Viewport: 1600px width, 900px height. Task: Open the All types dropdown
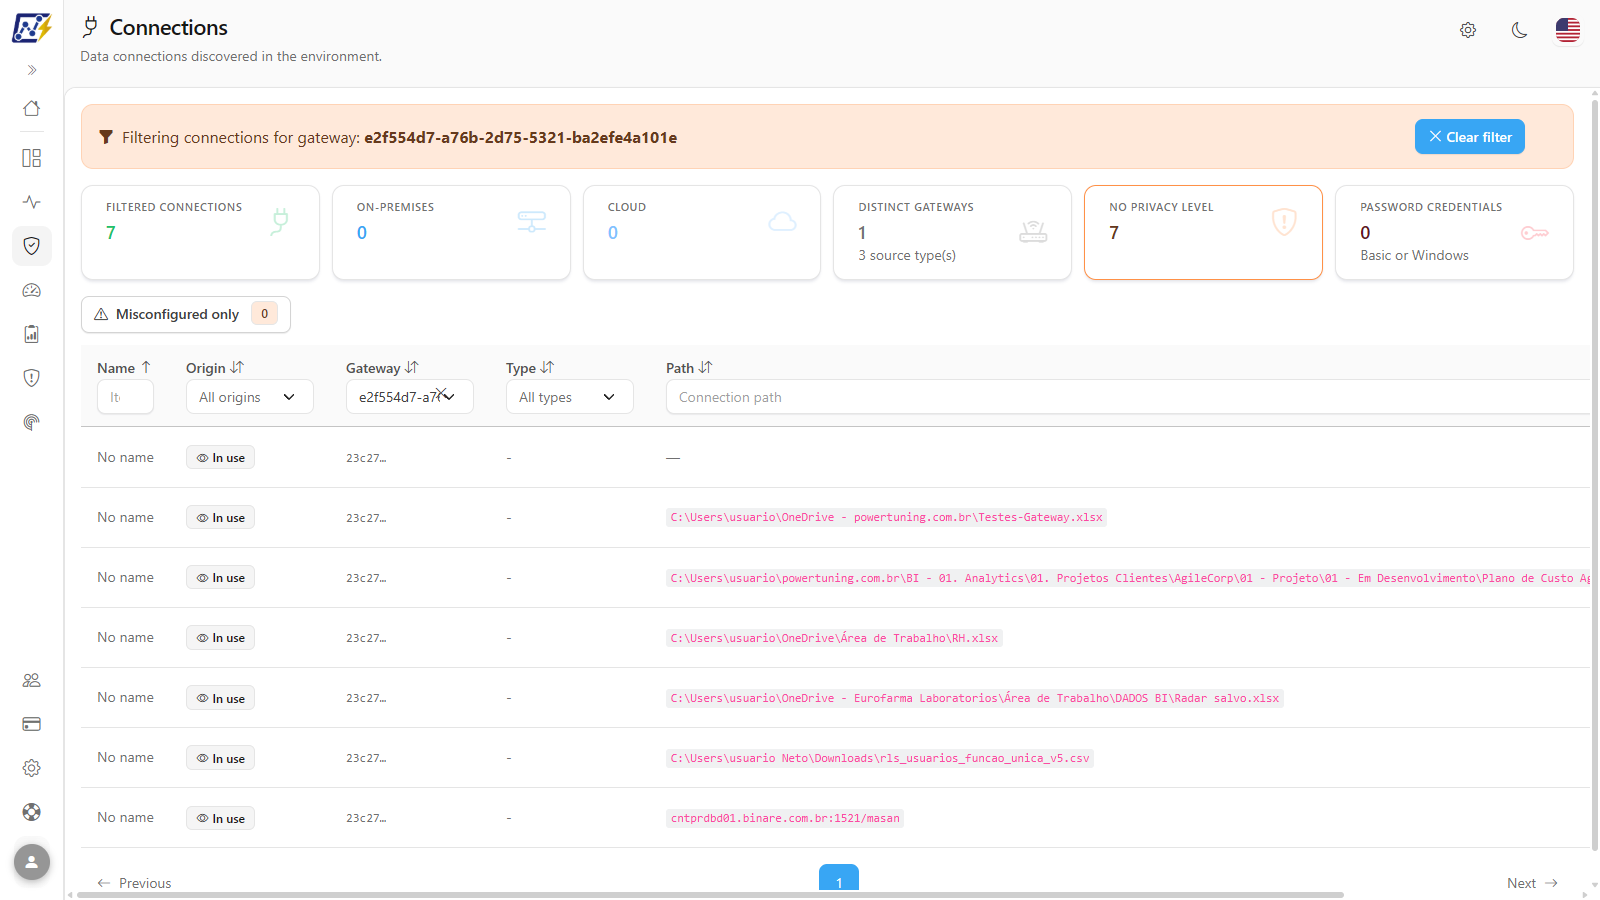pos(570,397)
